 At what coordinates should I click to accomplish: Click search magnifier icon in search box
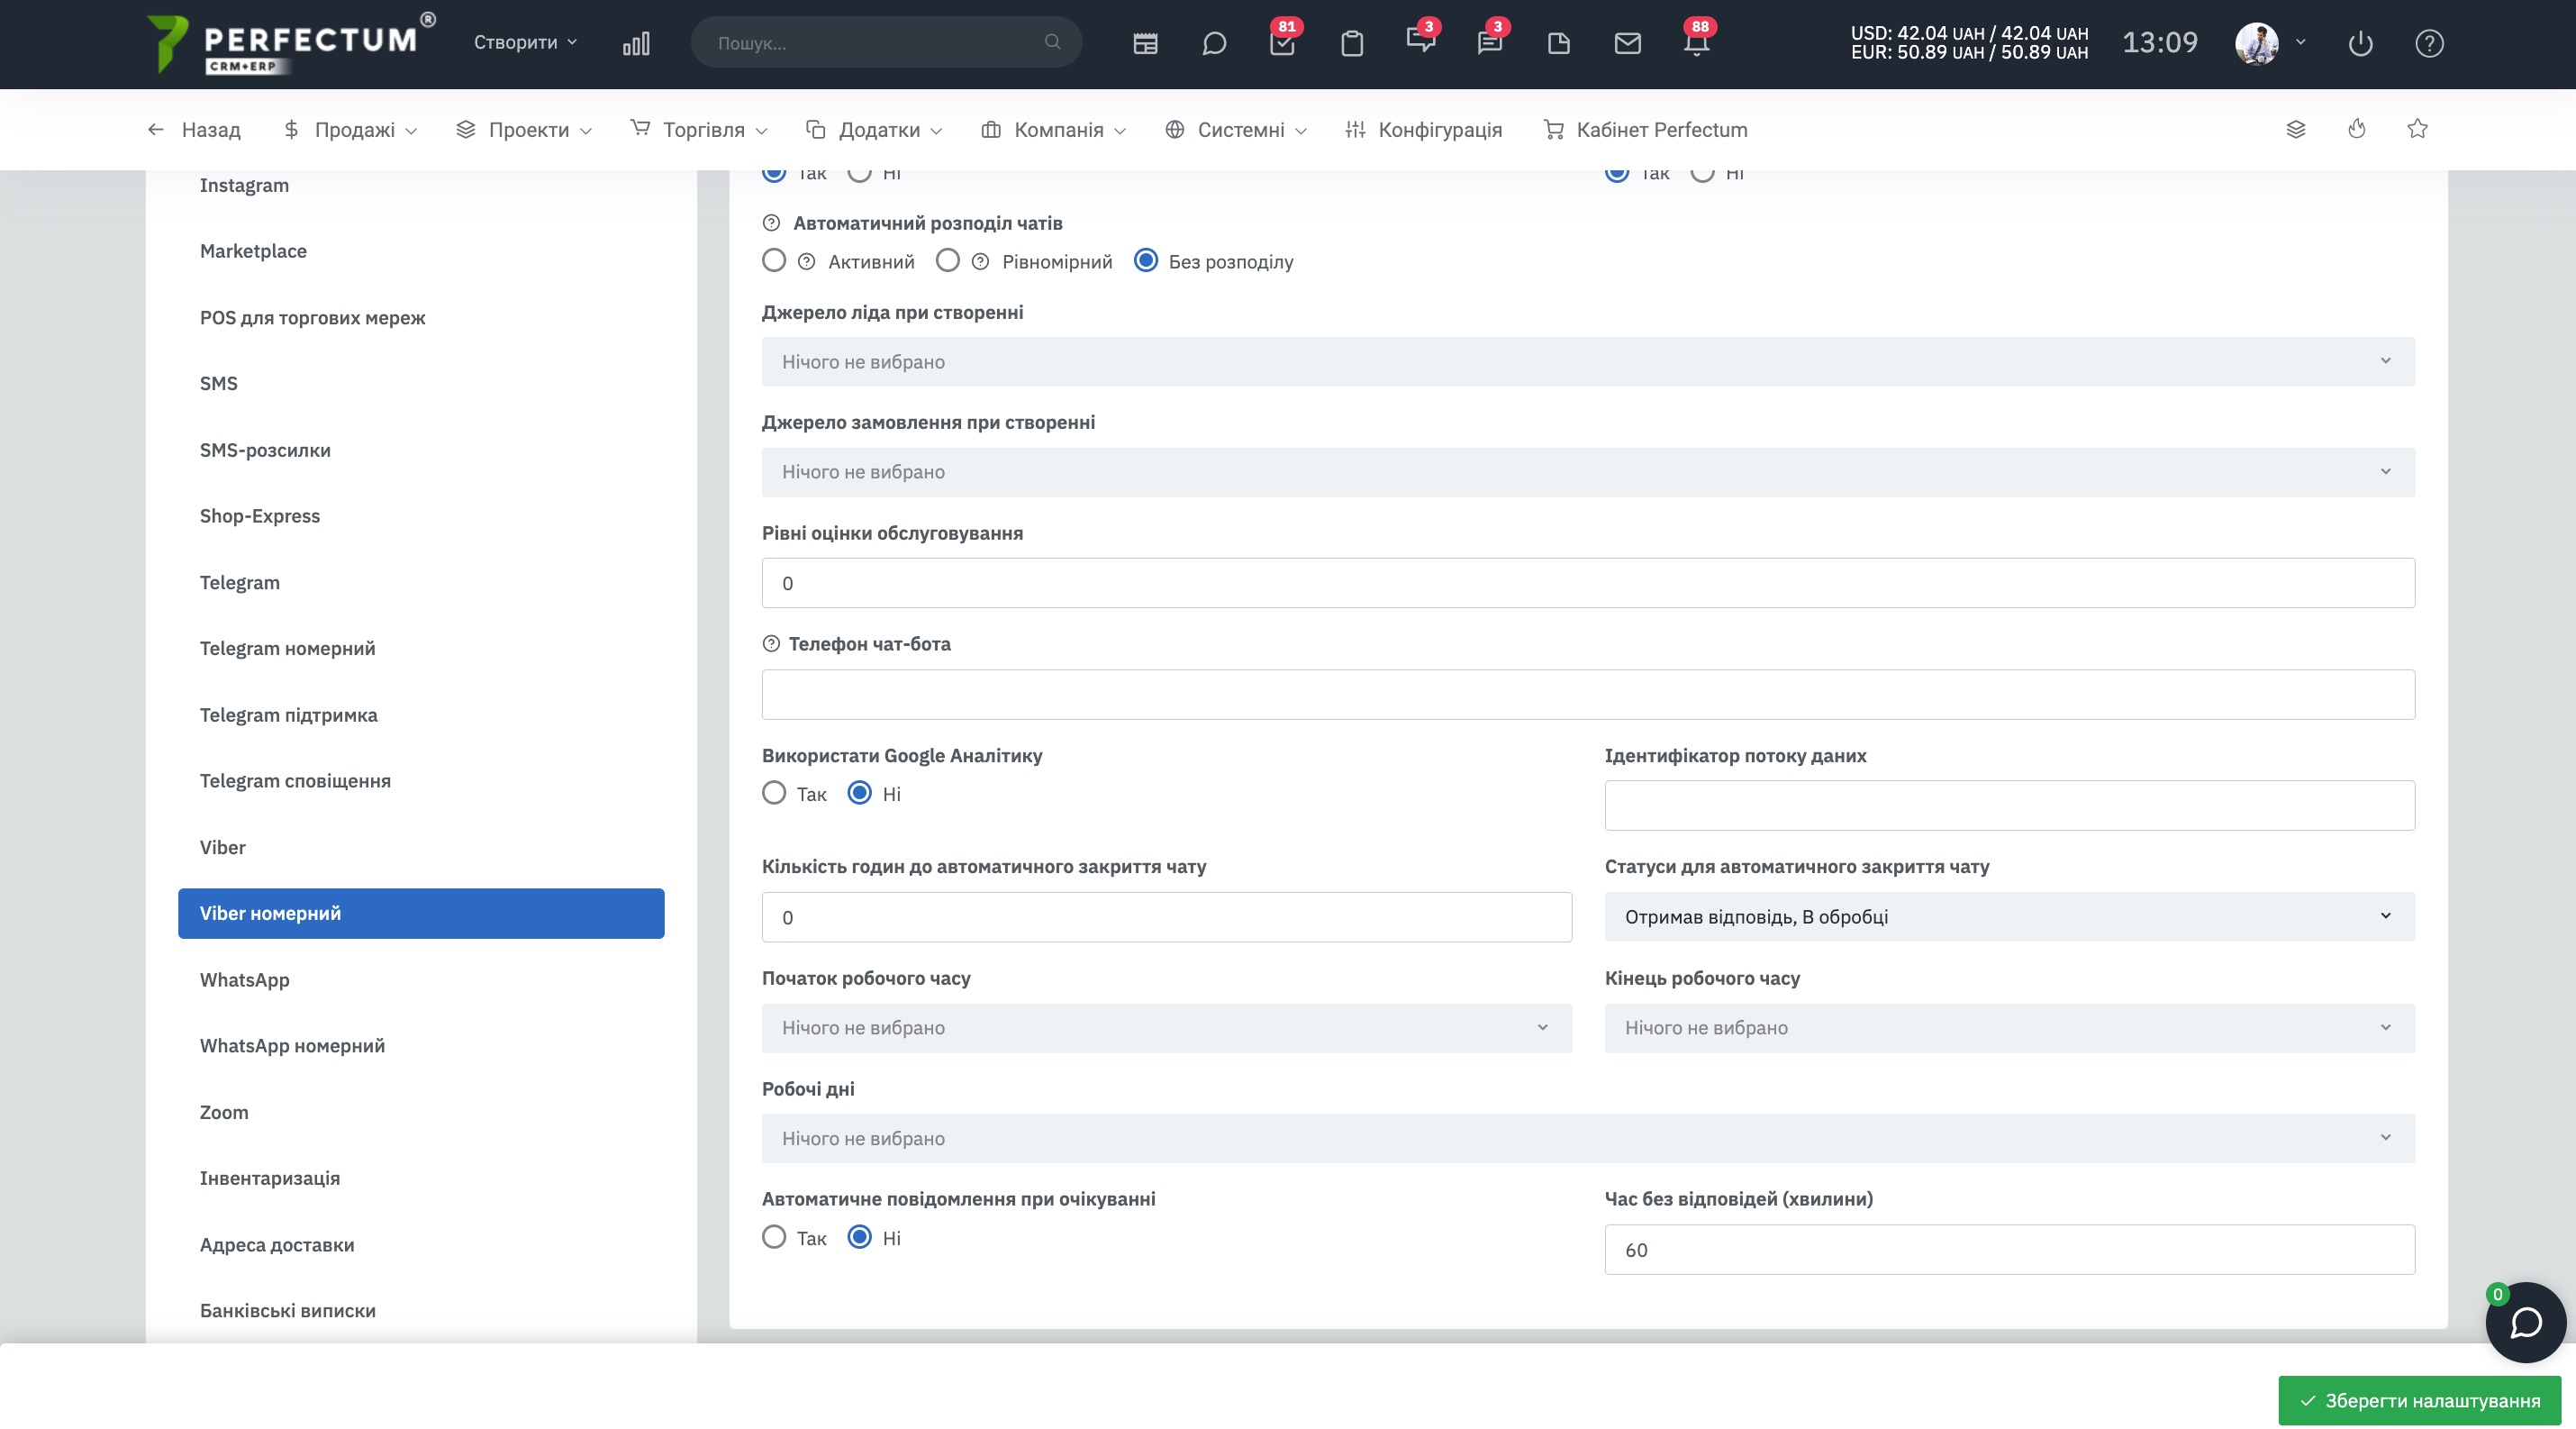1052,42
